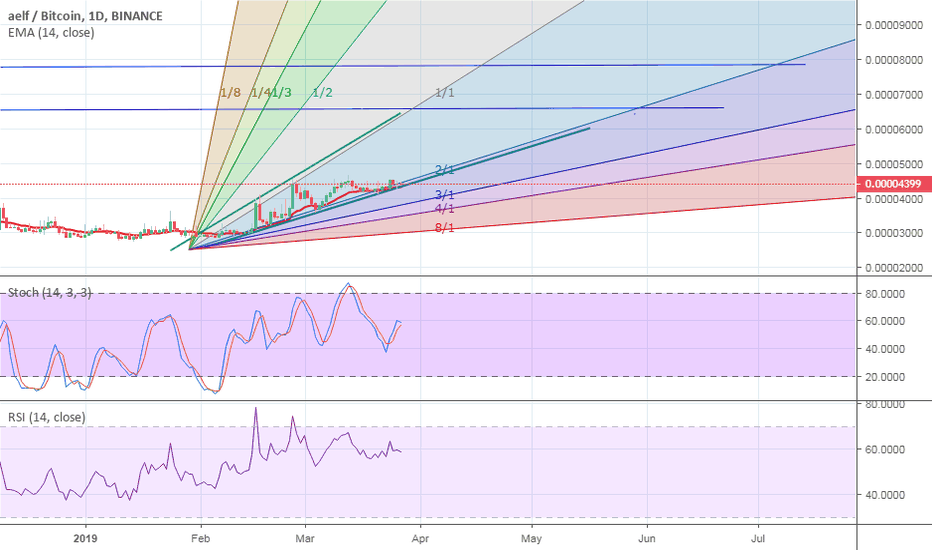This screenshot has width=932, height=550.
Task: Select the 1/8 Gann fan label
Action: pos(231,93)
